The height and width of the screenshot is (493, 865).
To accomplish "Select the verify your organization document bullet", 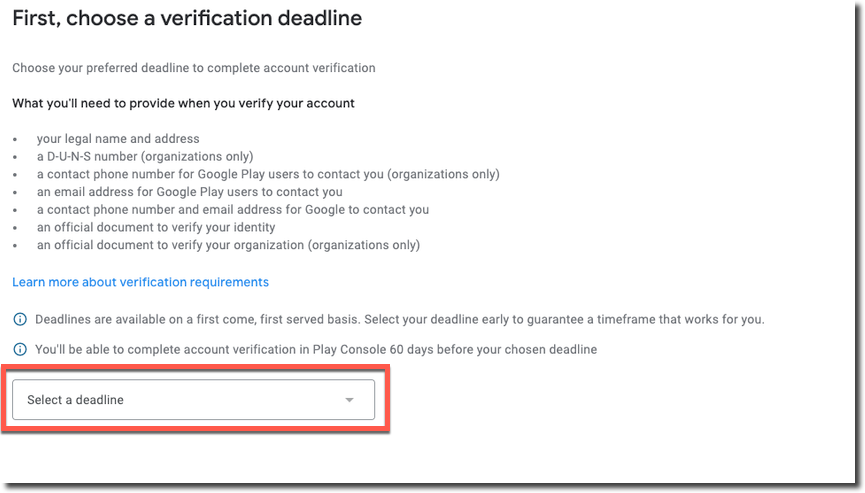I will click(x=228, y=244).
